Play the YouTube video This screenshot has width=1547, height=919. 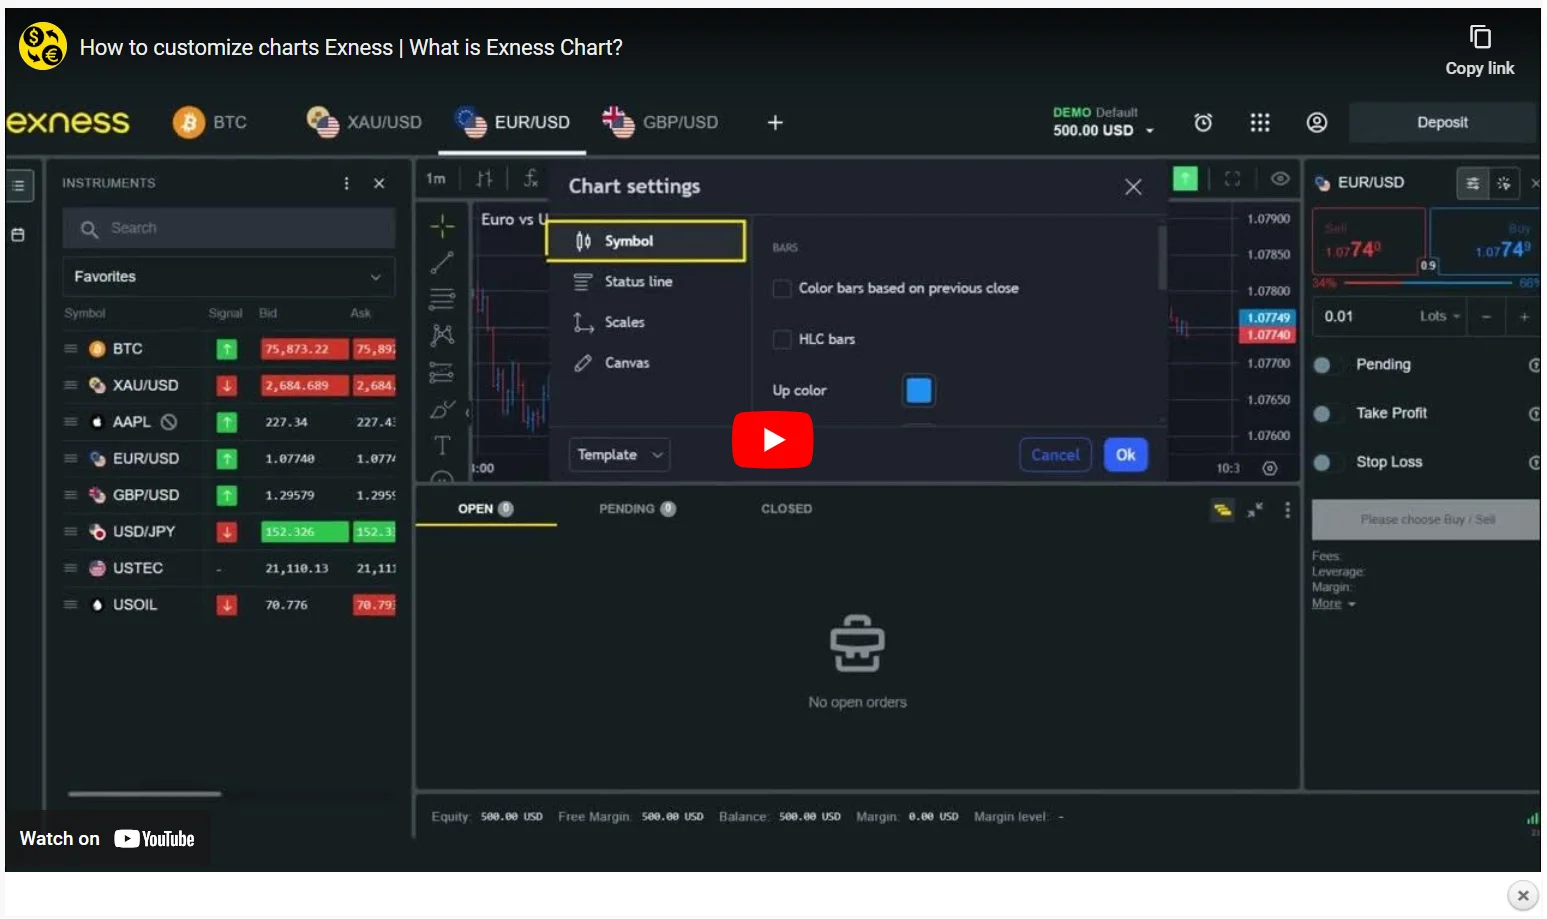[772, 440]
